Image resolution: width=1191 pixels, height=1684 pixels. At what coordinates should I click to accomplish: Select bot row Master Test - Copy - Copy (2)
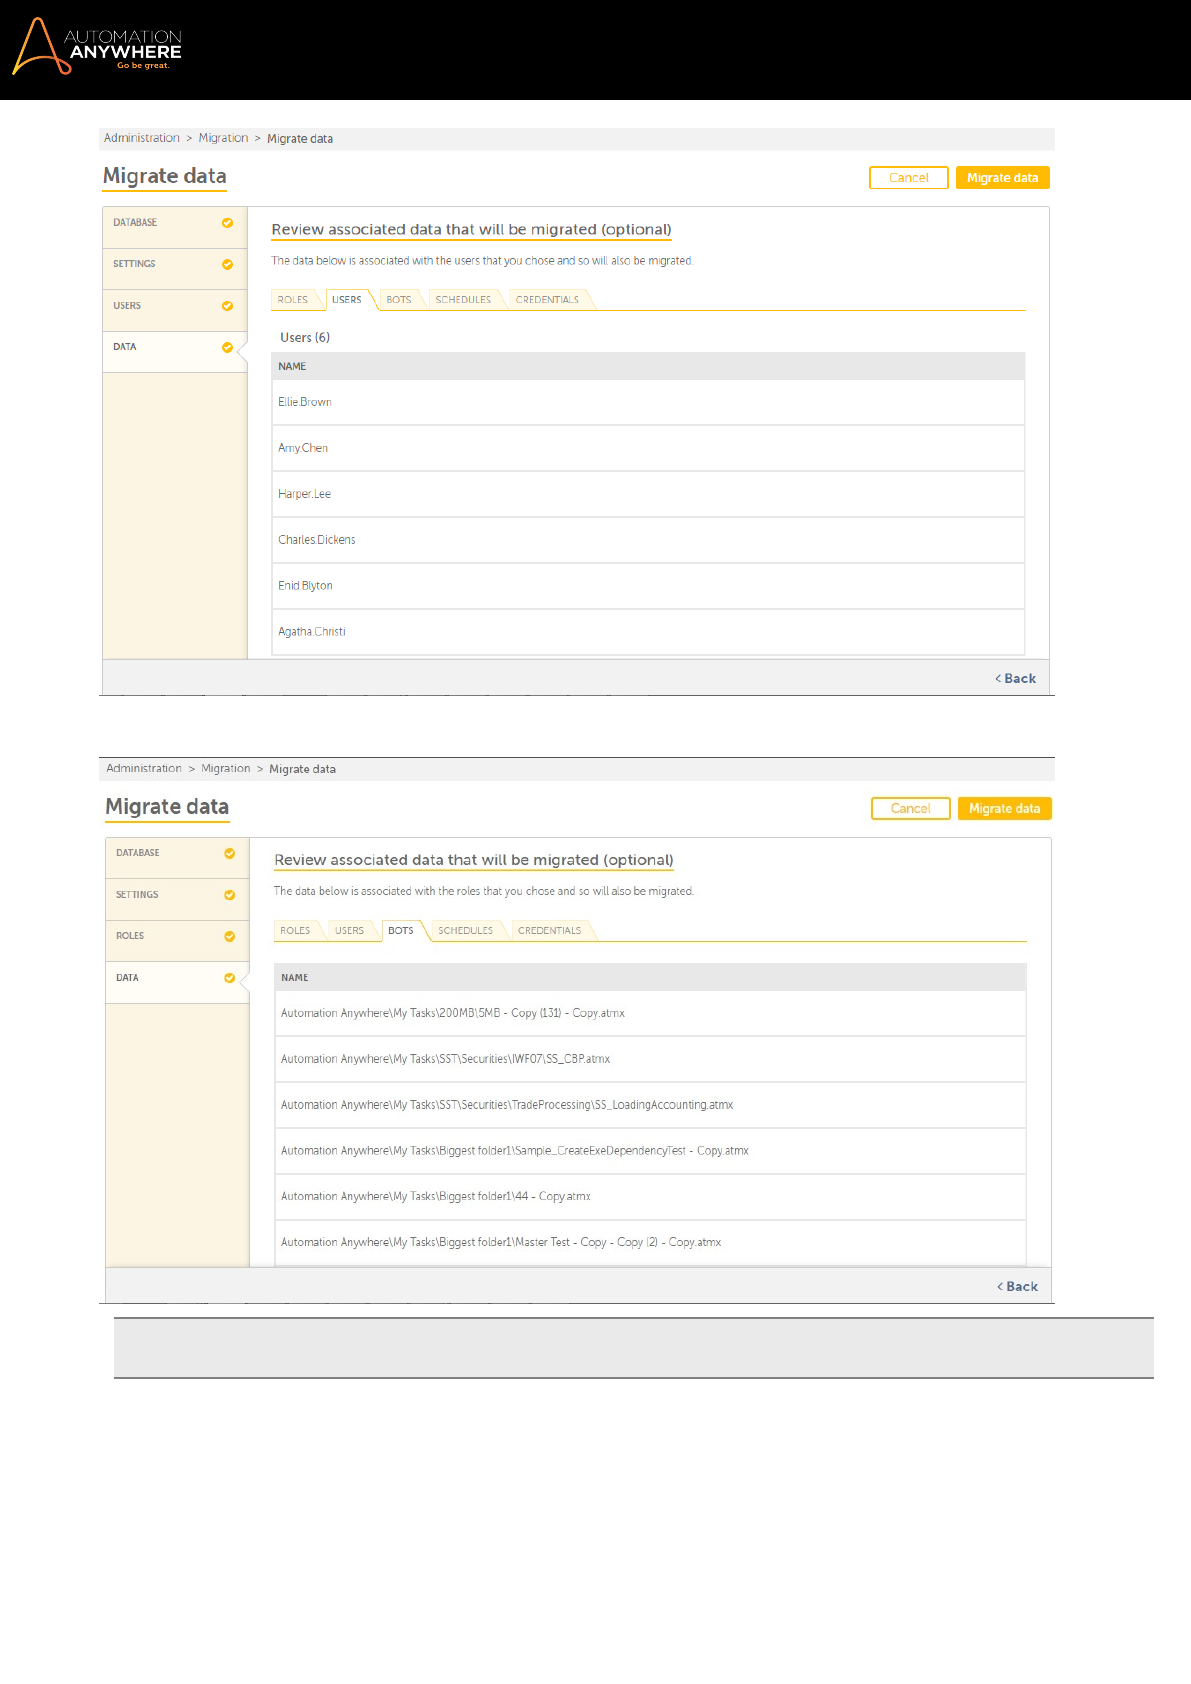click(x=650, y=1243)
